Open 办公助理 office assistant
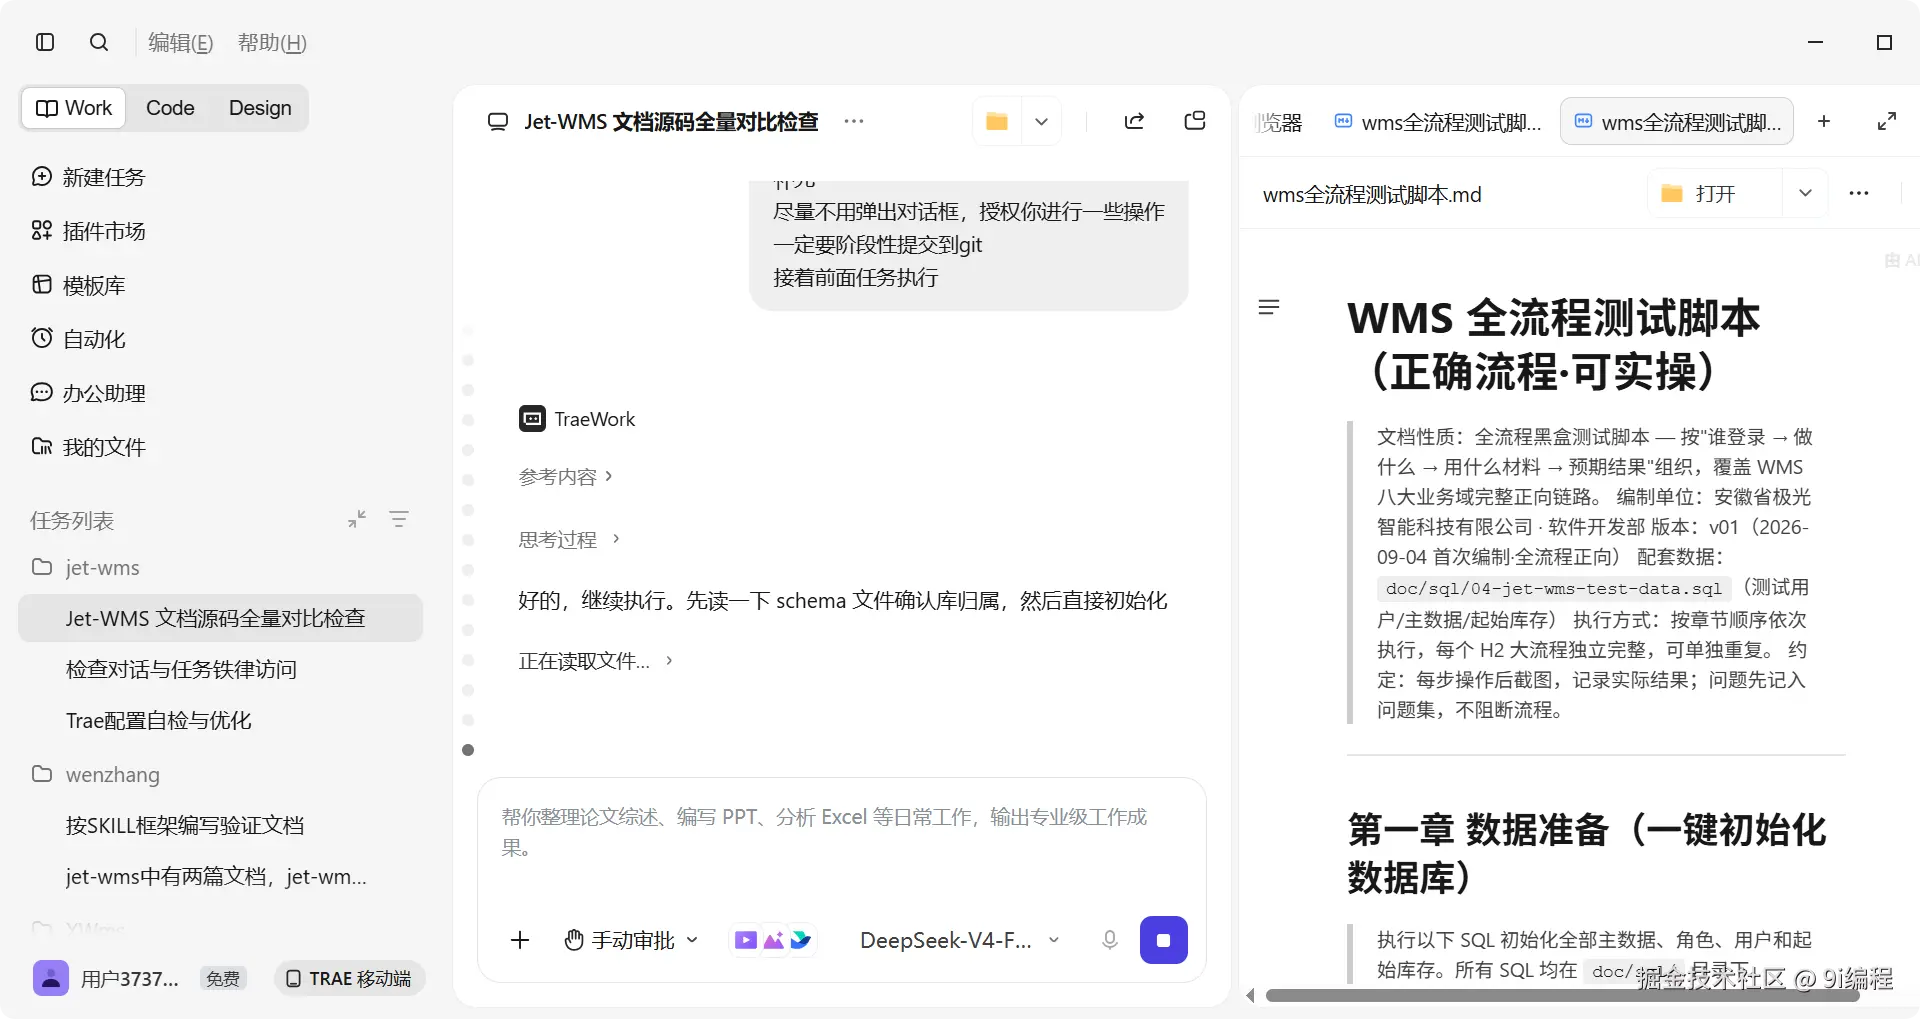The width and height of the screenshot is (1920, 1019). pos(90,393)
